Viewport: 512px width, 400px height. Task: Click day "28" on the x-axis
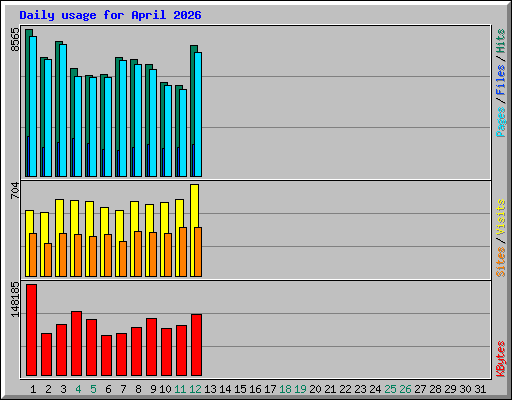pyautogui.click(x=435, y=389)
